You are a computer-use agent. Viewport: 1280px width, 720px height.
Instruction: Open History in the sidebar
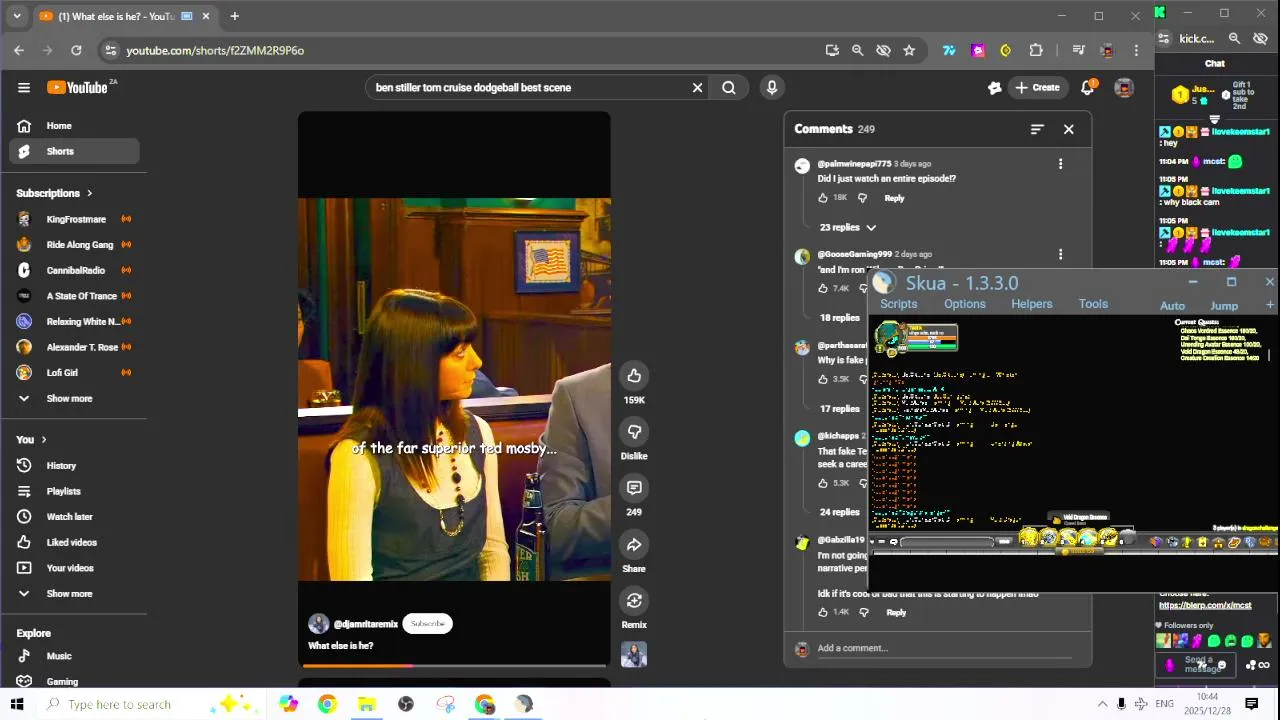74,466
